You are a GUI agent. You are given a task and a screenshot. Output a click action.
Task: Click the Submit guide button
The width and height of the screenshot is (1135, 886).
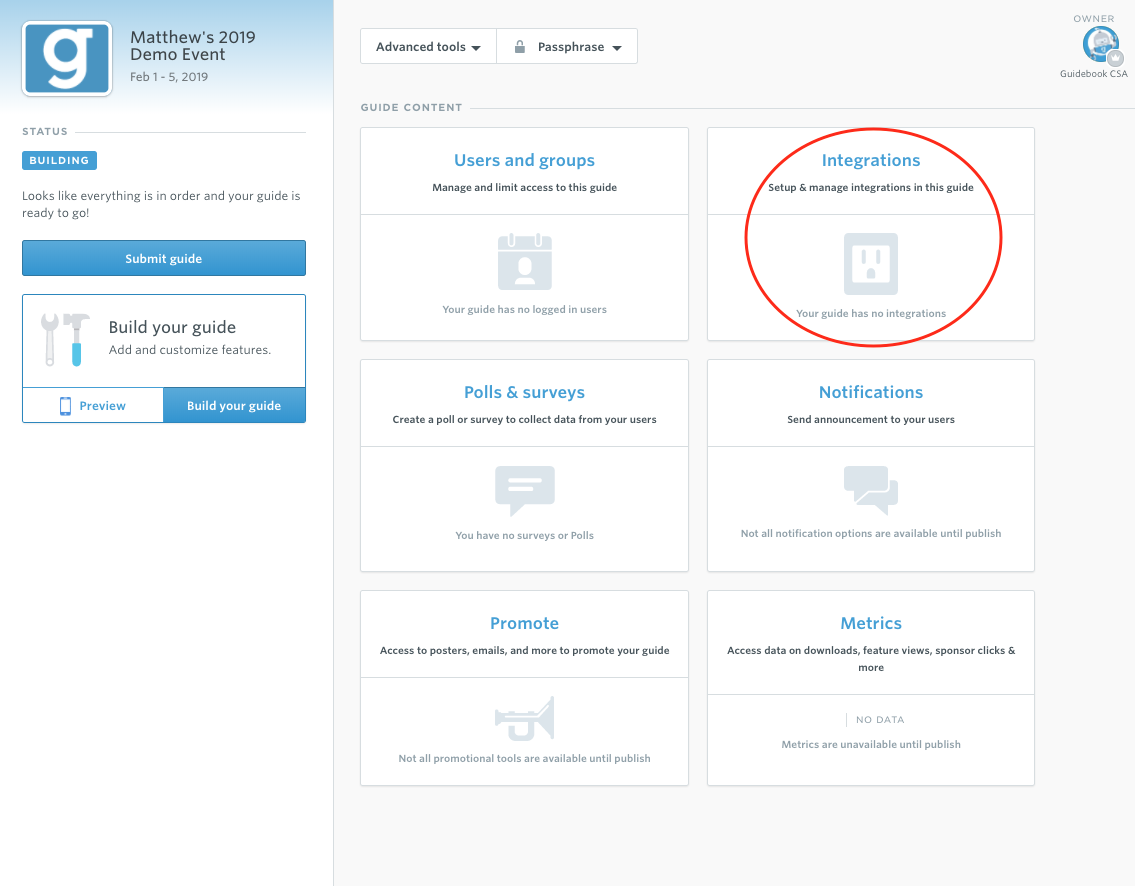[x=164, y=258]
